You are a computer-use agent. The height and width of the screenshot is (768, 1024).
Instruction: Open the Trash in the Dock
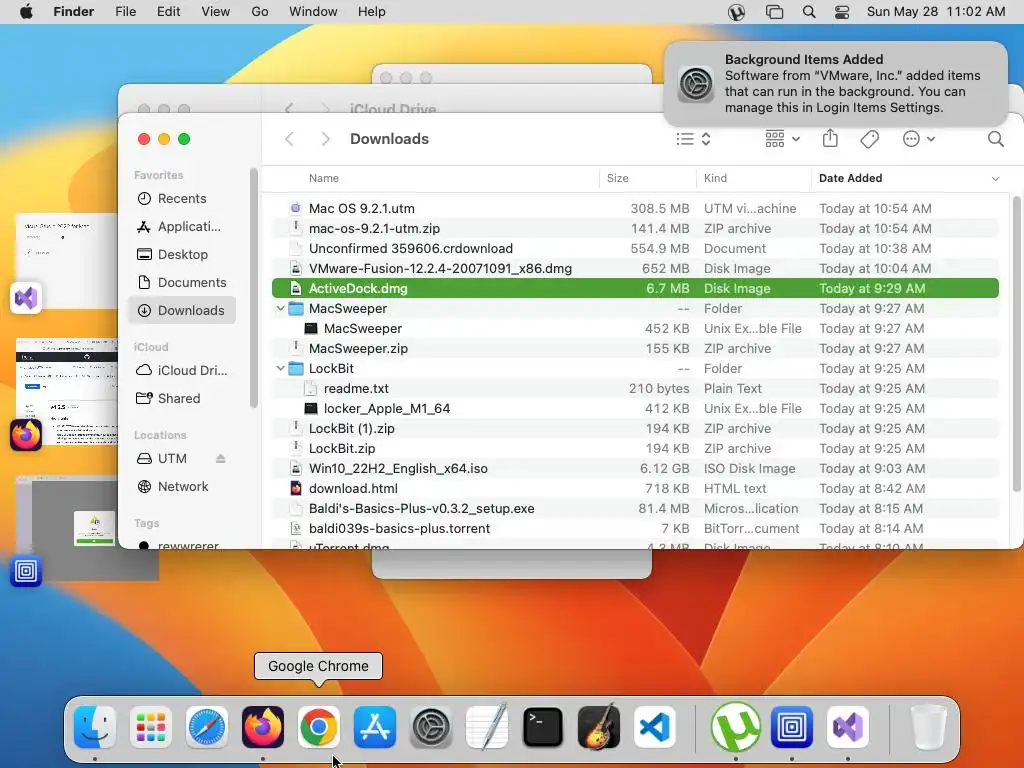(928, 726)
